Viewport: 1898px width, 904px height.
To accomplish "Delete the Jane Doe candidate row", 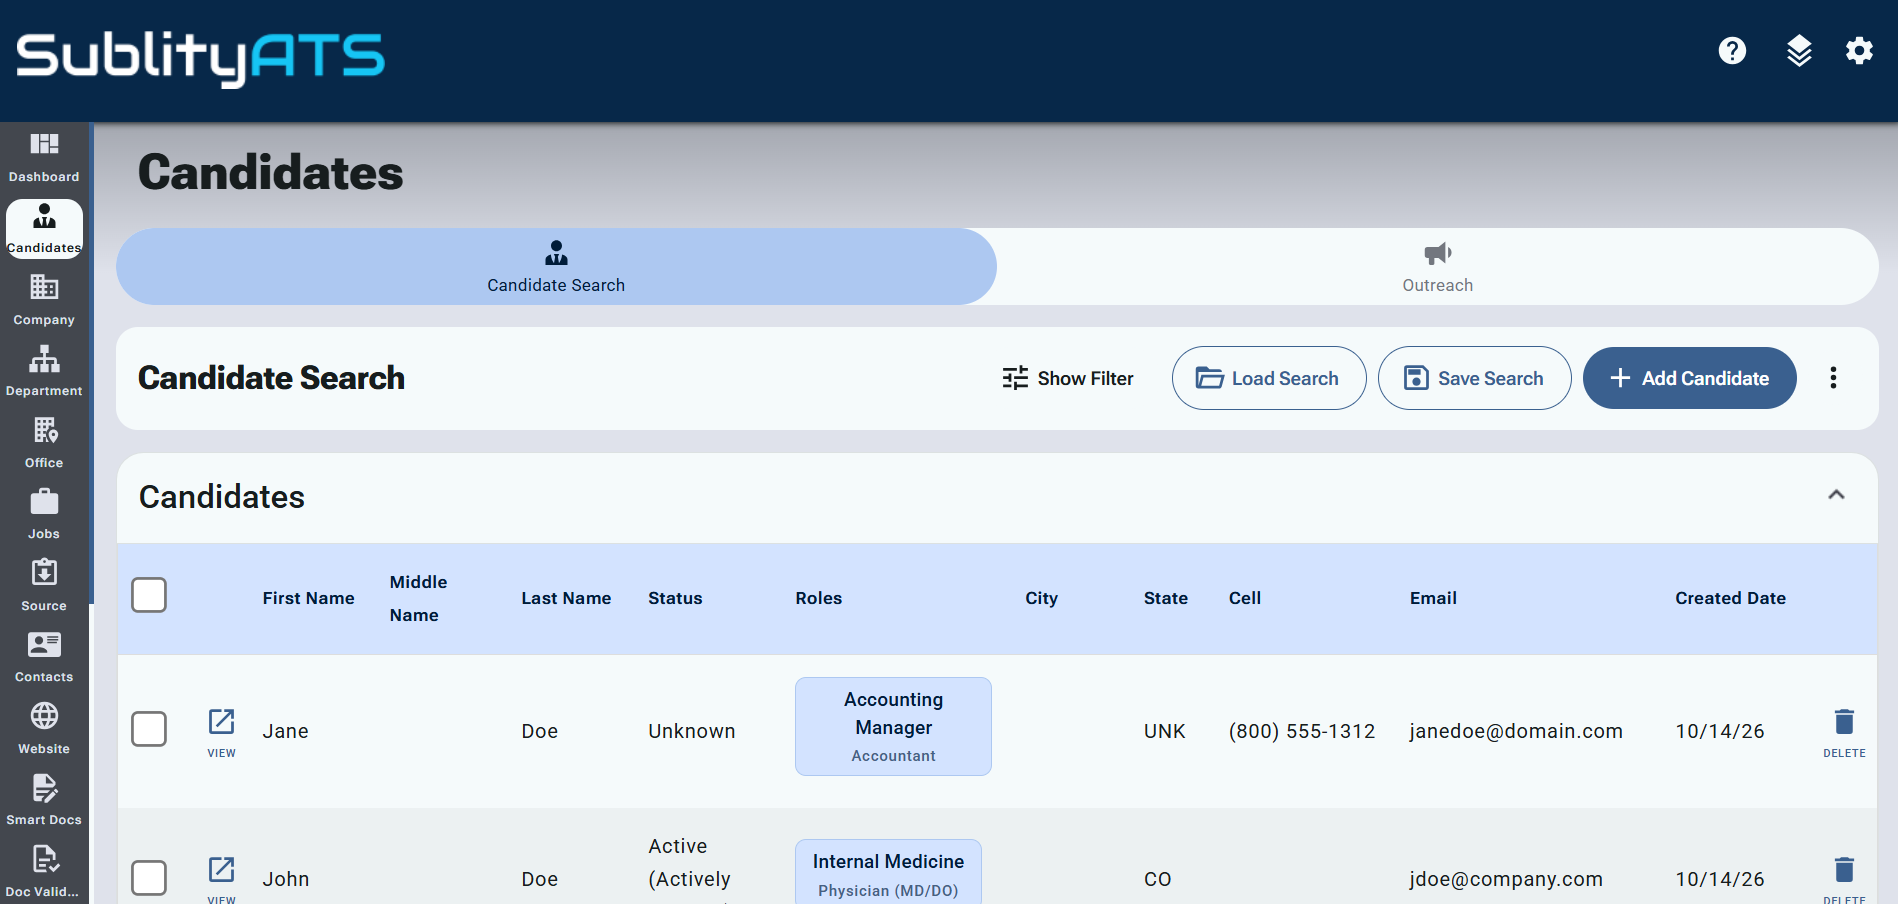I will point(1844,732).
